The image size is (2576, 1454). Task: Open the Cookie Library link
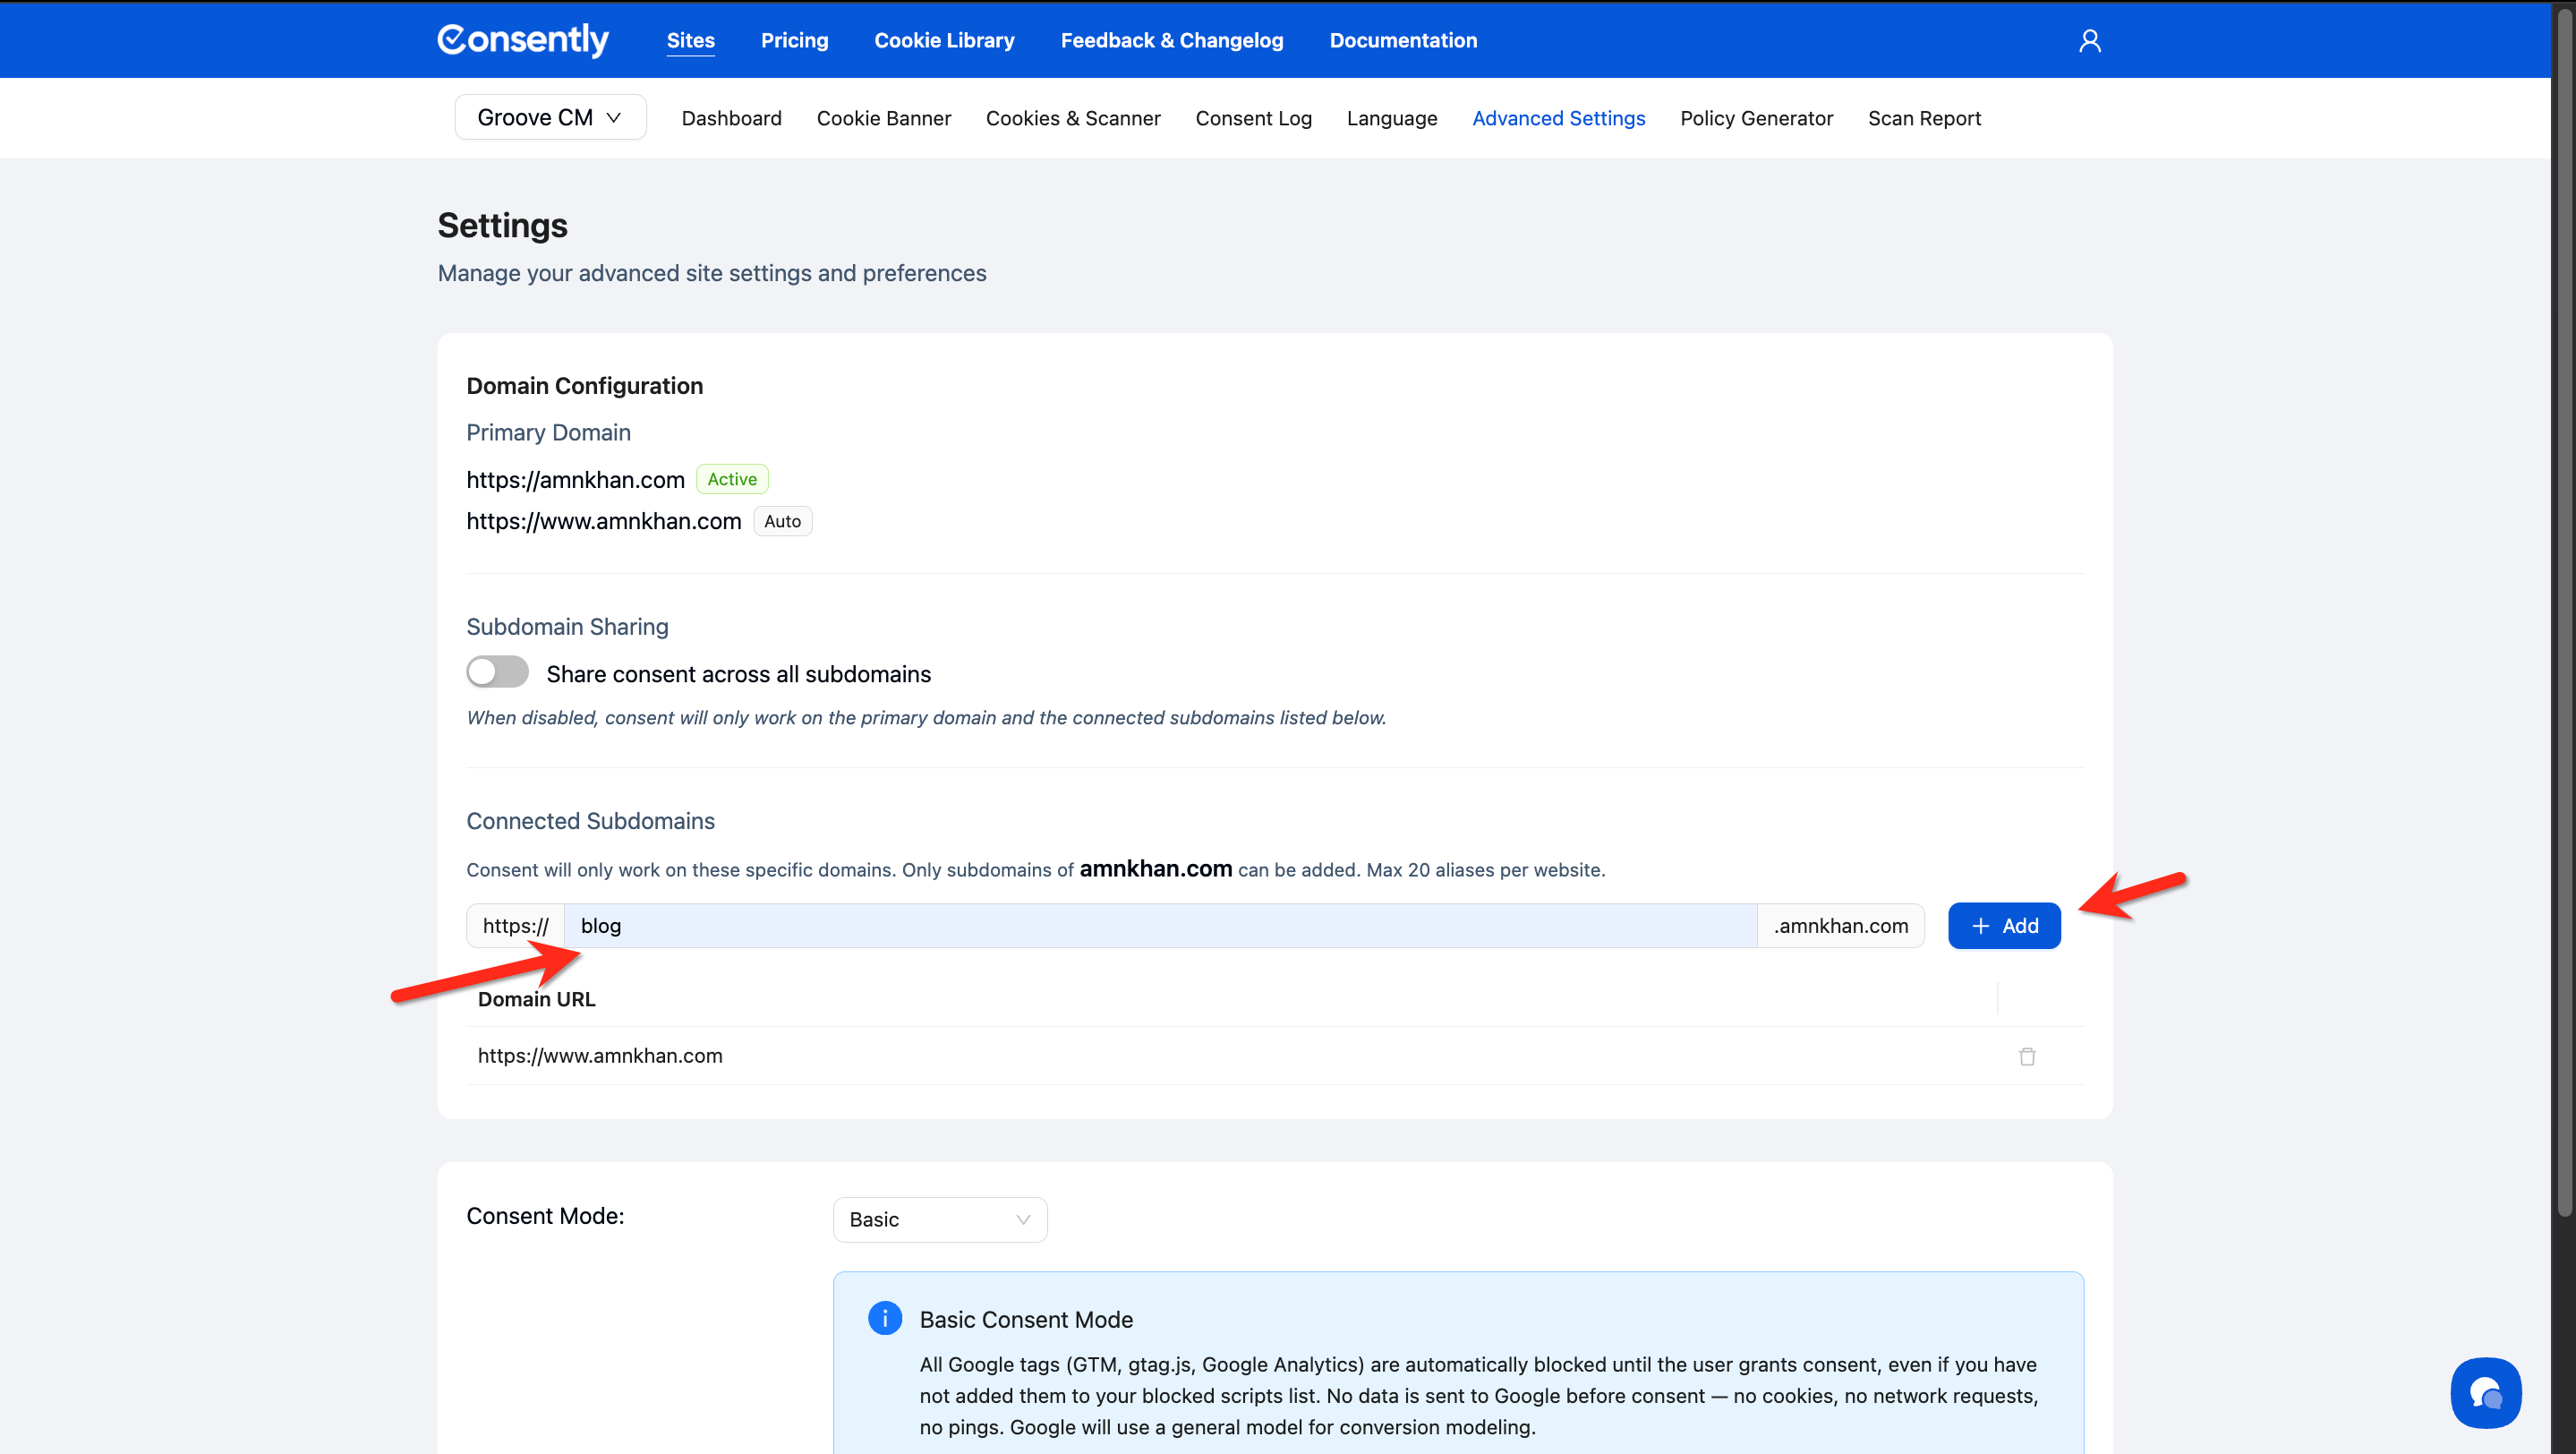pyautogui.click(x=943, y=40)
